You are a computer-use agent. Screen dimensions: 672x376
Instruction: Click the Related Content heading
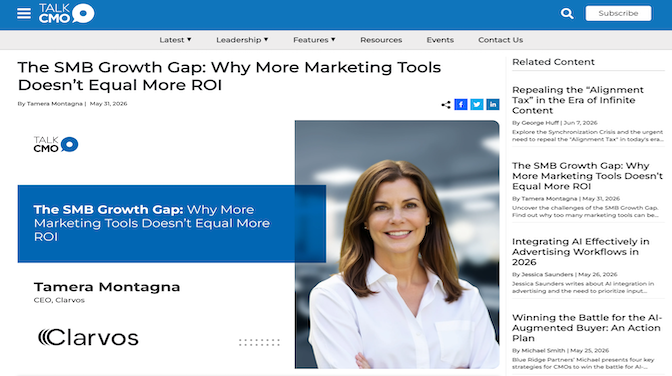553,62
